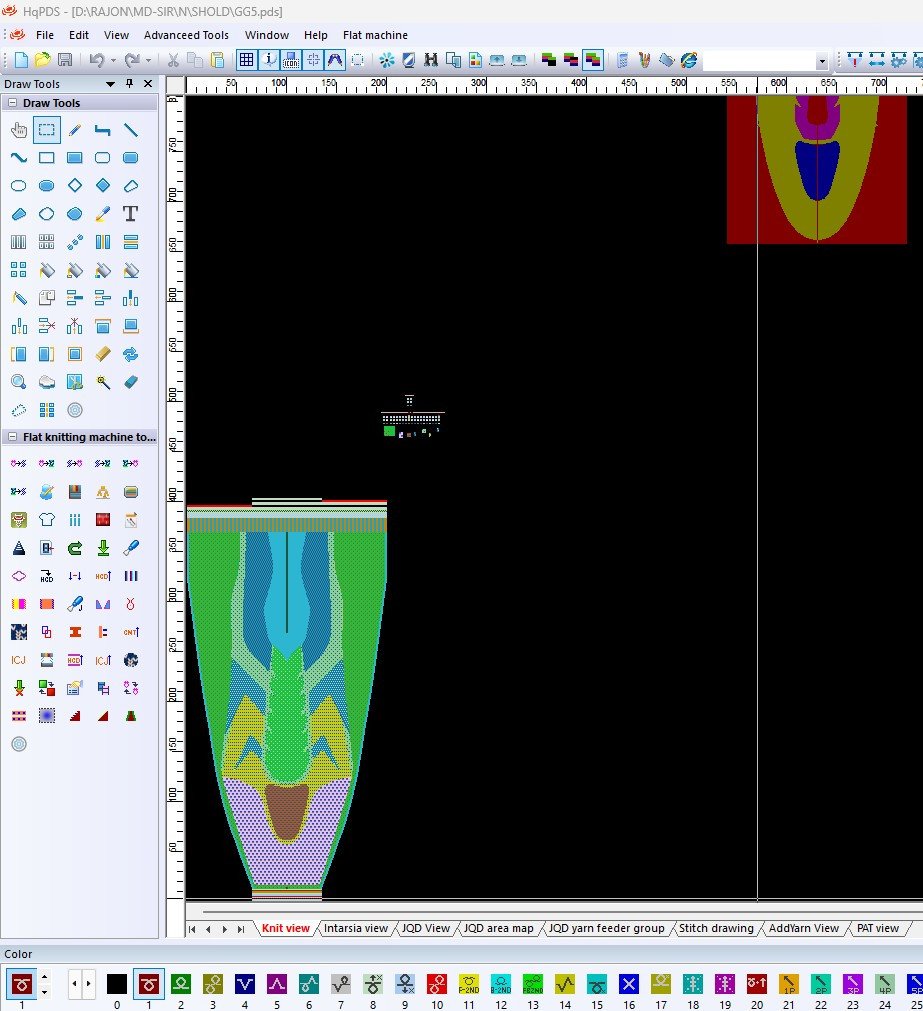The height and width of the screenshot is (1011, 923).
Task: Toggle the grid display button in toolbar
Action: click(246, 60)
